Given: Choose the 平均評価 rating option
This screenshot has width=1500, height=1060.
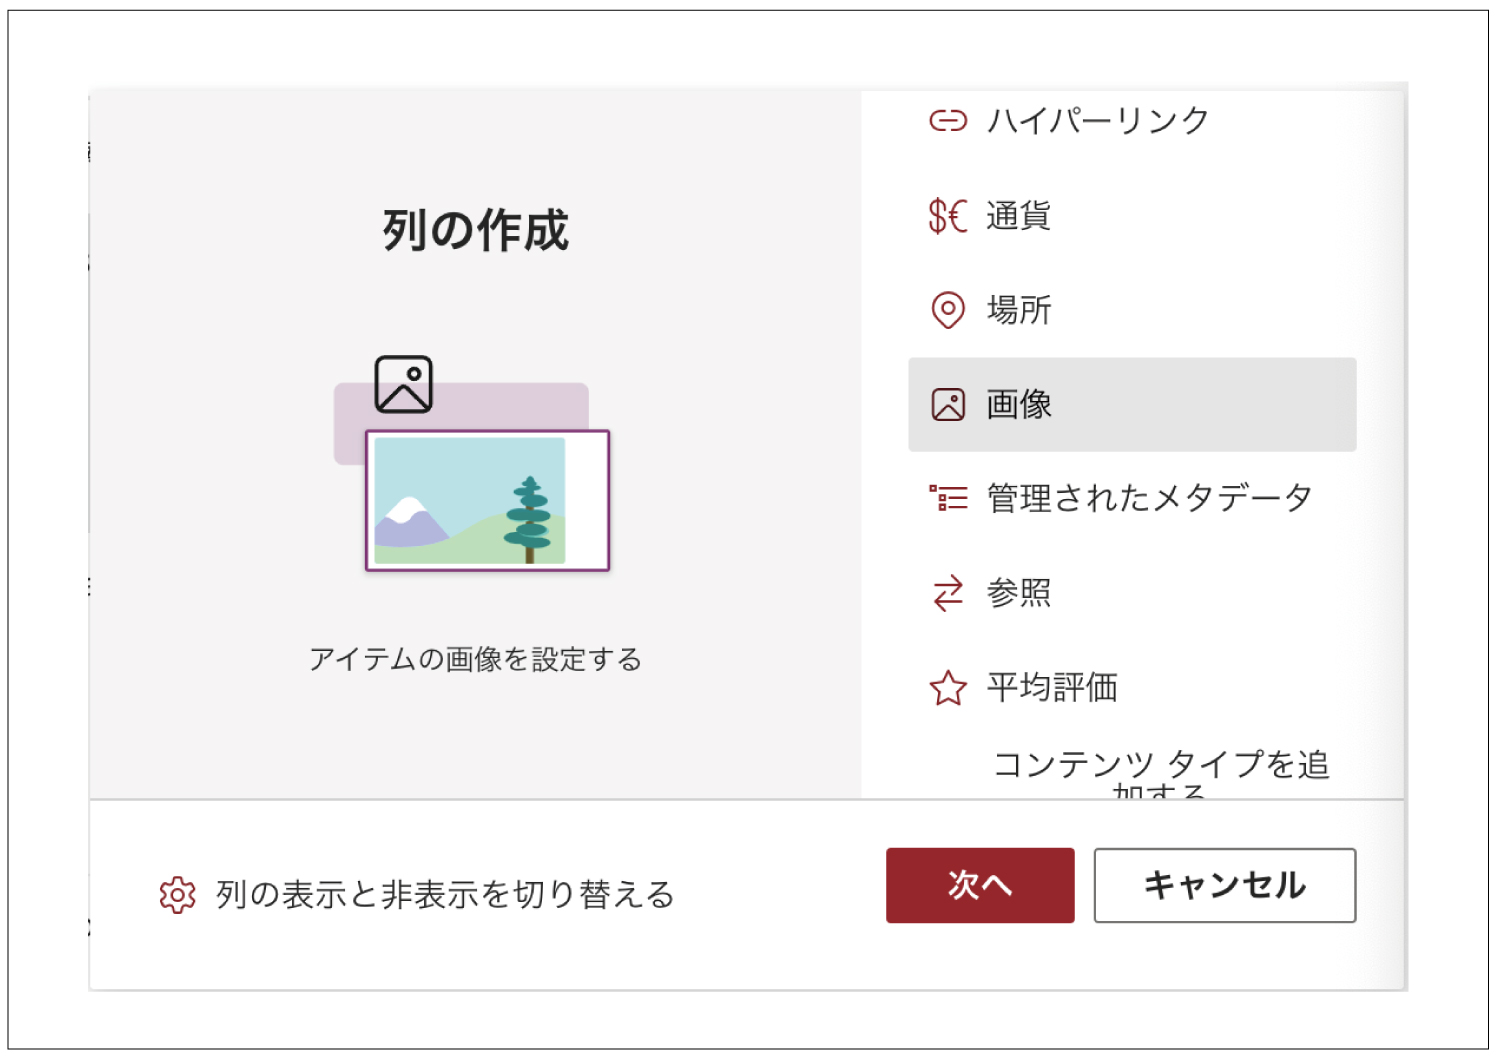Looking at the screenshot, I should click(1132, 688).
